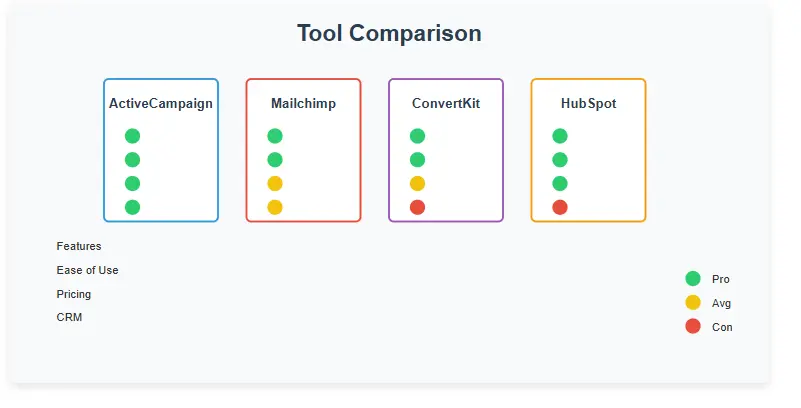
Task: Click the Tool Comparison title
Action: coord(389,33)
